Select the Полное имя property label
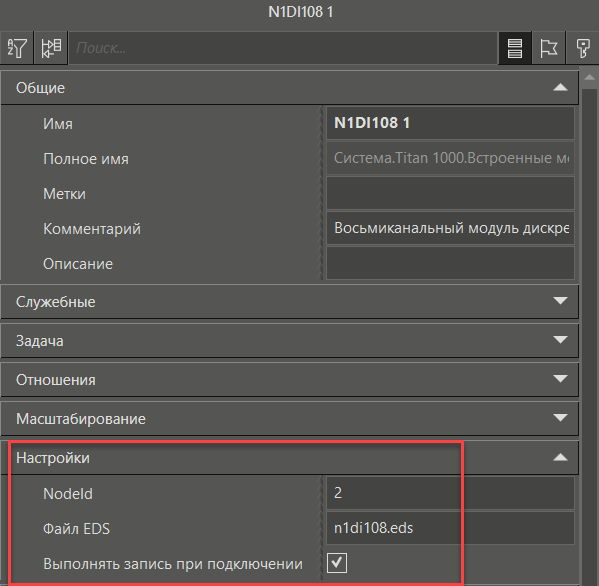Screen dimensions: 599x586 (86, 159)
